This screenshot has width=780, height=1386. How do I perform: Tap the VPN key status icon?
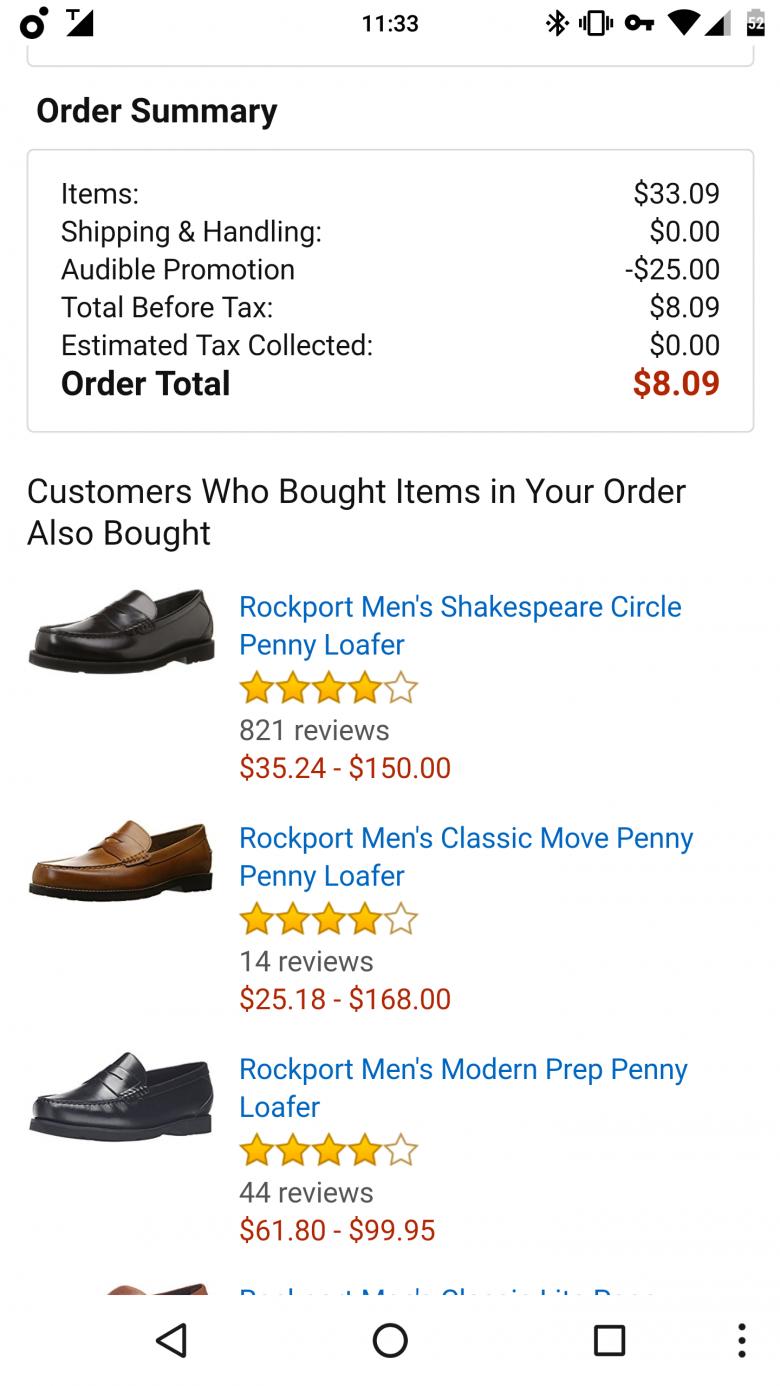pos(640,23)
